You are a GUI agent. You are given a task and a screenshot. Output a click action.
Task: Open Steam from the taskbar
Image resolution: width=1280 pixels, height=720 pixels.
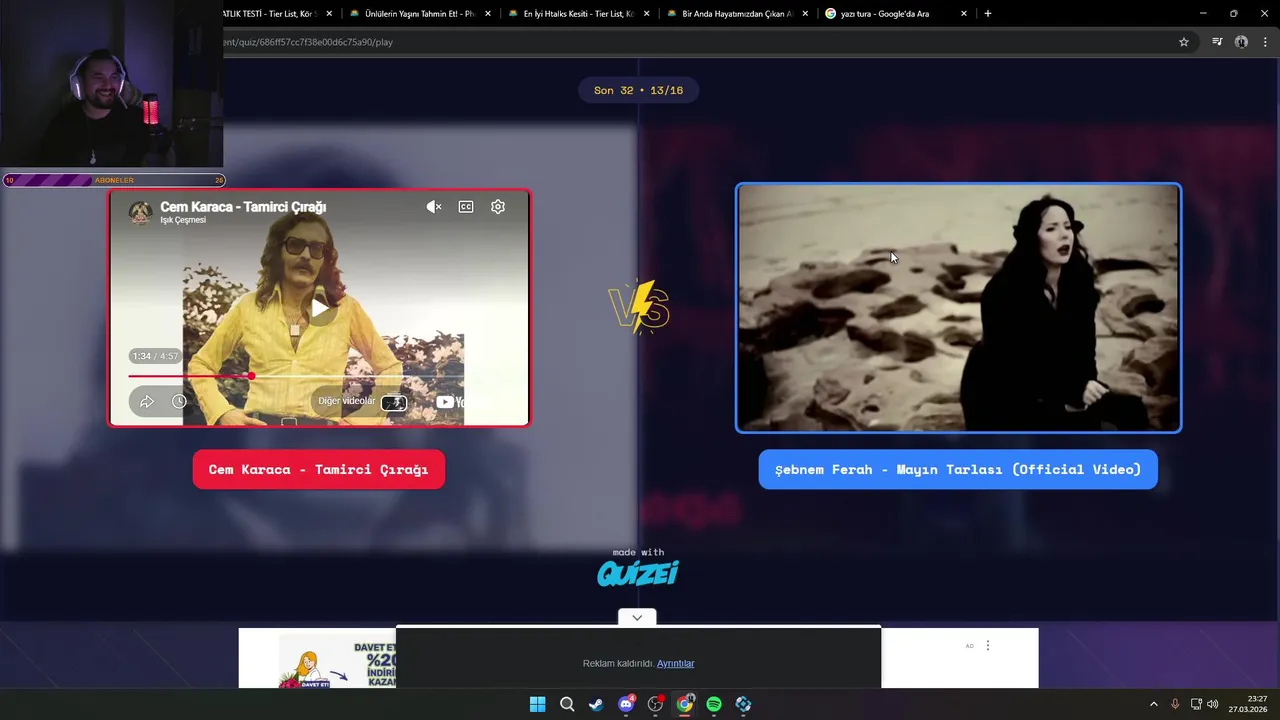596,704
